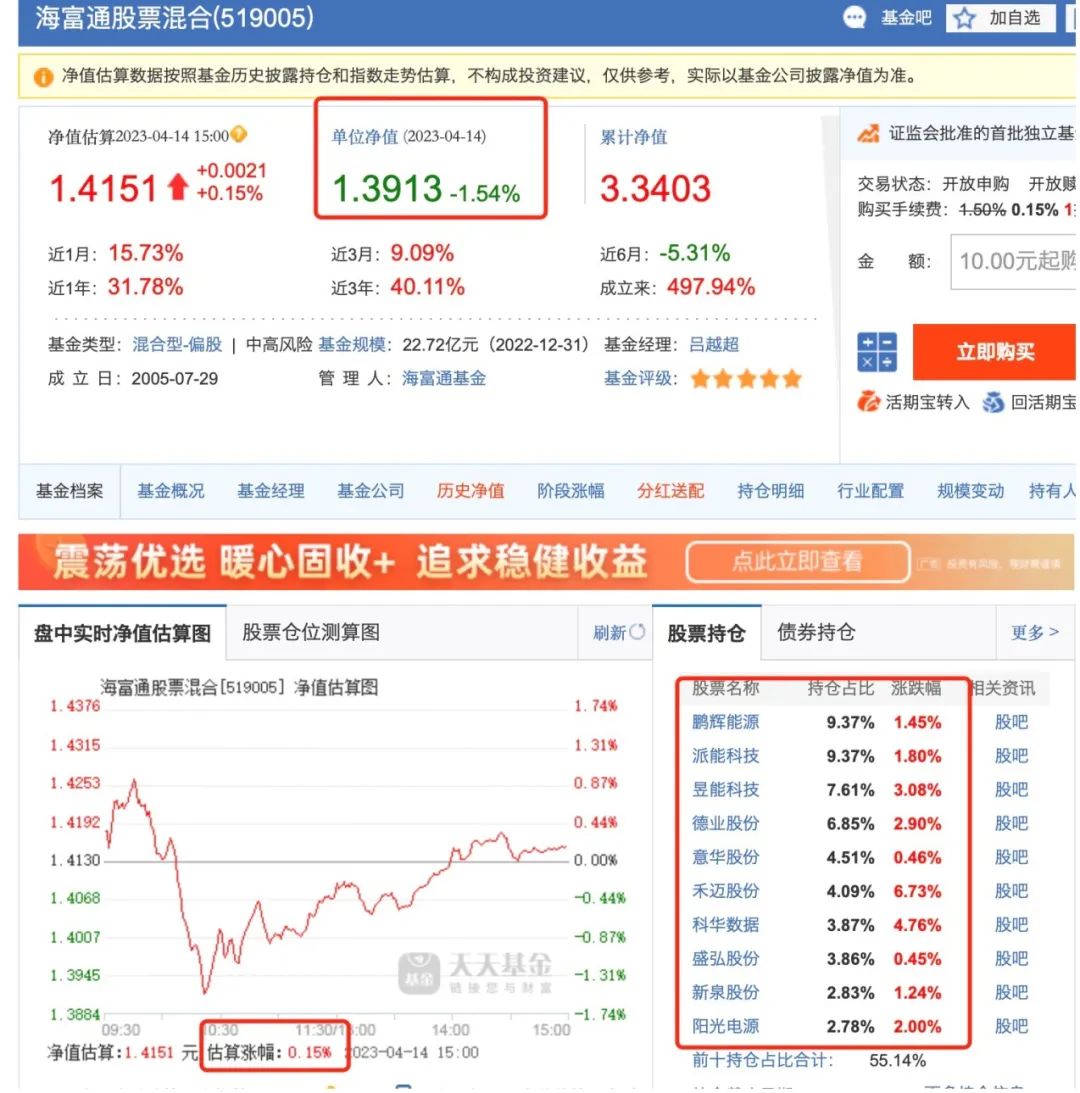Click the 点此立即查看 banner button

tap(798, 561)
